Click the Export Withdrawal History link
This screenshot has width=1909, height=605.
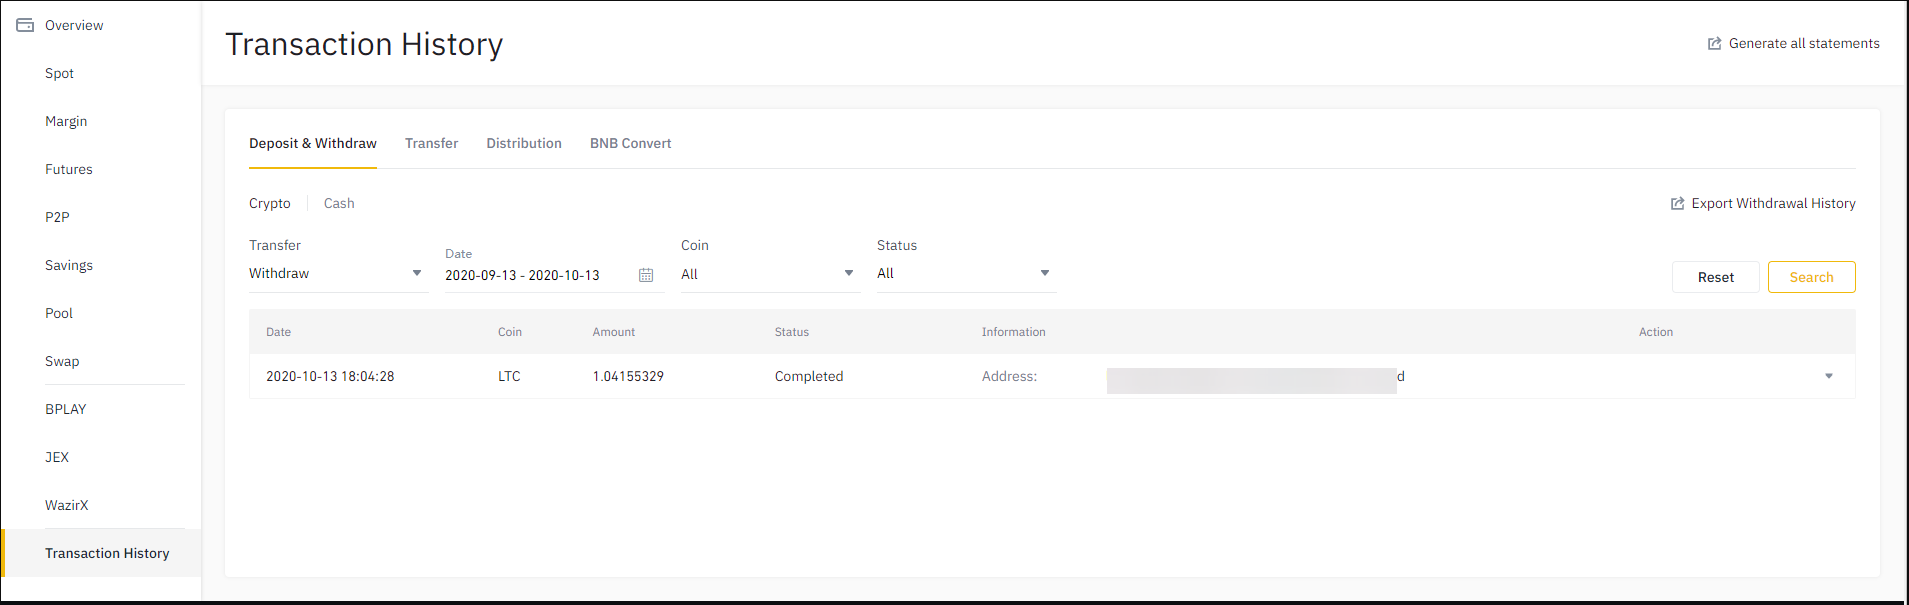point(1772,204)
